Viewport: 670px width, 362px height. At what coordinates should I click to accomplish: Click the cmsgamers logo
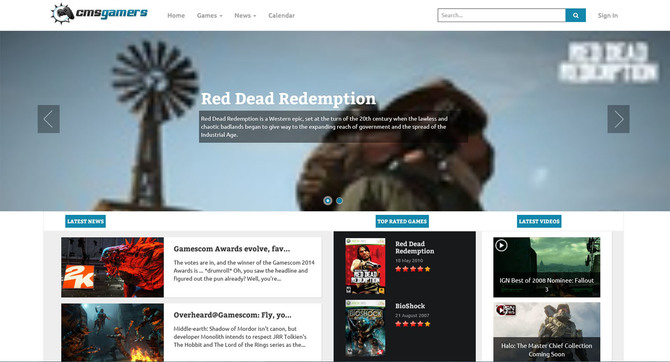point(99,14)
